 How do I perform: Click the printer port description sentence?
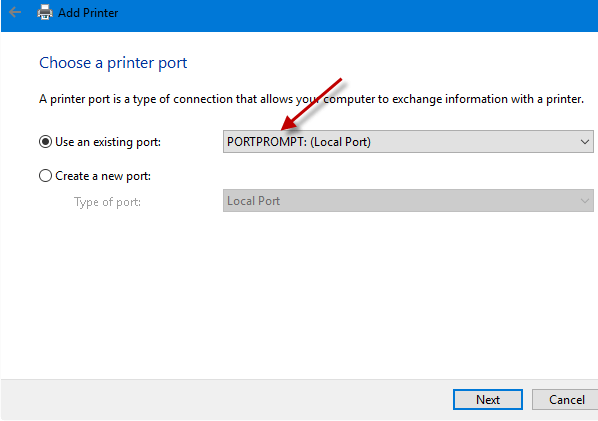311,99
